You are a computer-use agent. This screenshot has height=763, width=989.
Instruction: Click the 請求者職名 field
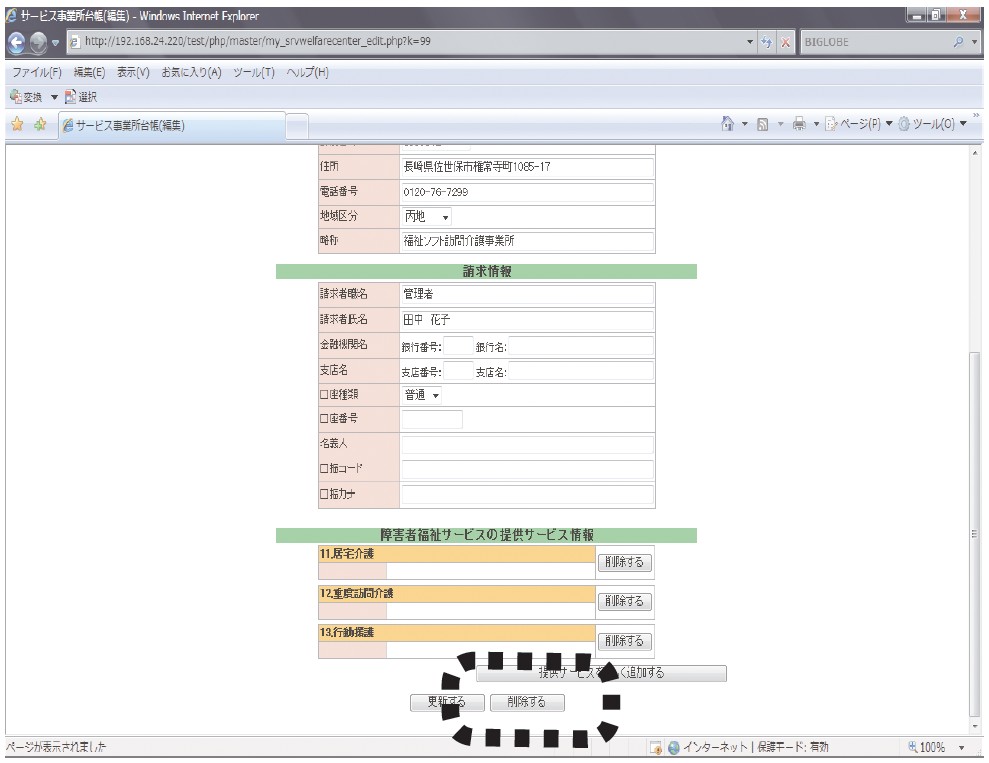pyautogui.click(x=527, y=294)
